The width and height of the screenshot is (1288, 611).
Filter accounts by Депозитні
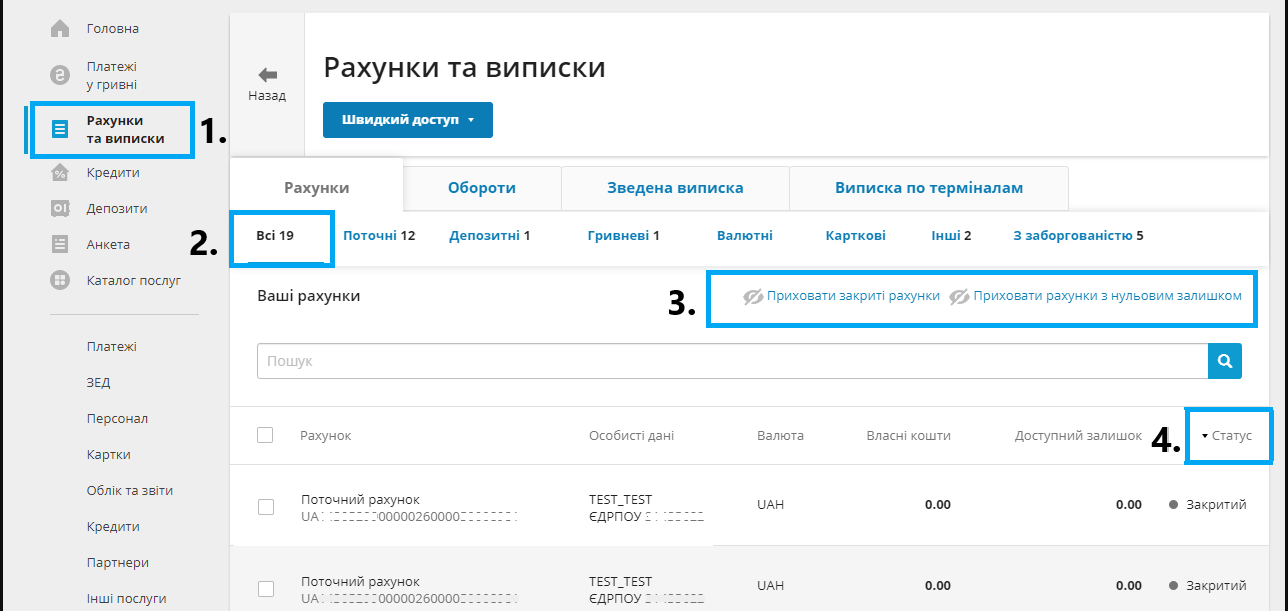(x=489, y=236)
